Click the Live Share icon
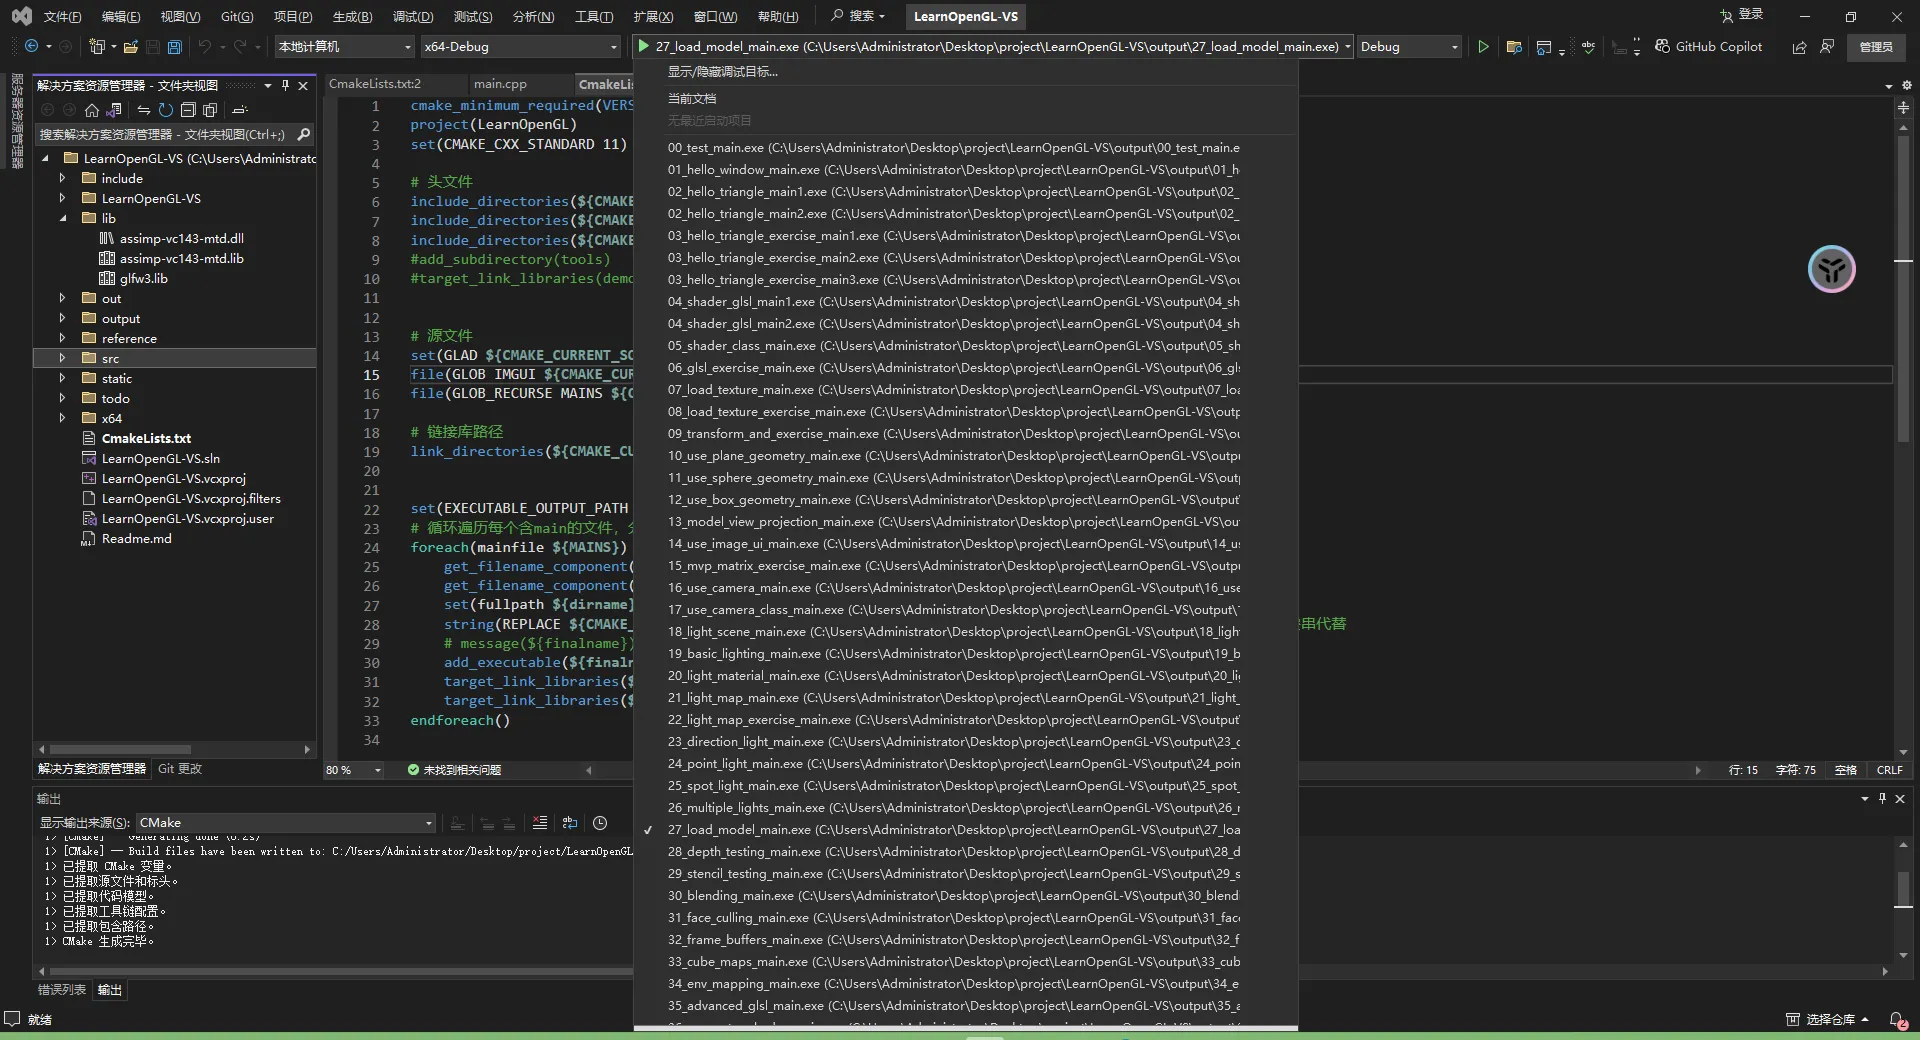 click(x=1799, y=46)
